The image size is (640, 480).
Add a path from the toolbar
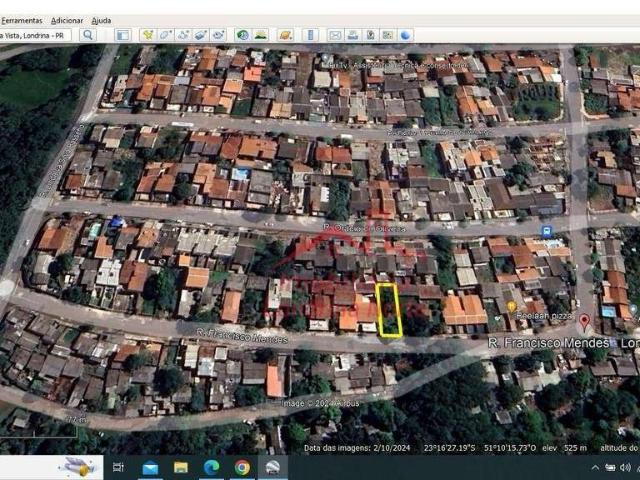pyautogui.click(x=183, y=35)
